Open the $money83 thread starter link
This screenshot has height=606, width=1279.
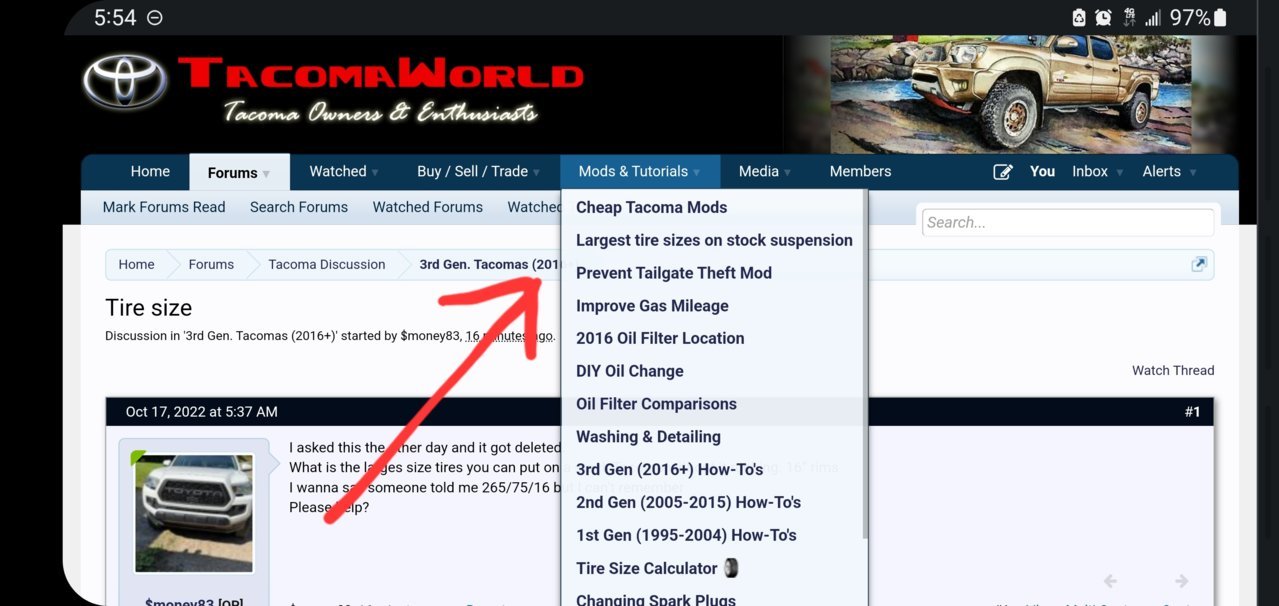[430, 336]
